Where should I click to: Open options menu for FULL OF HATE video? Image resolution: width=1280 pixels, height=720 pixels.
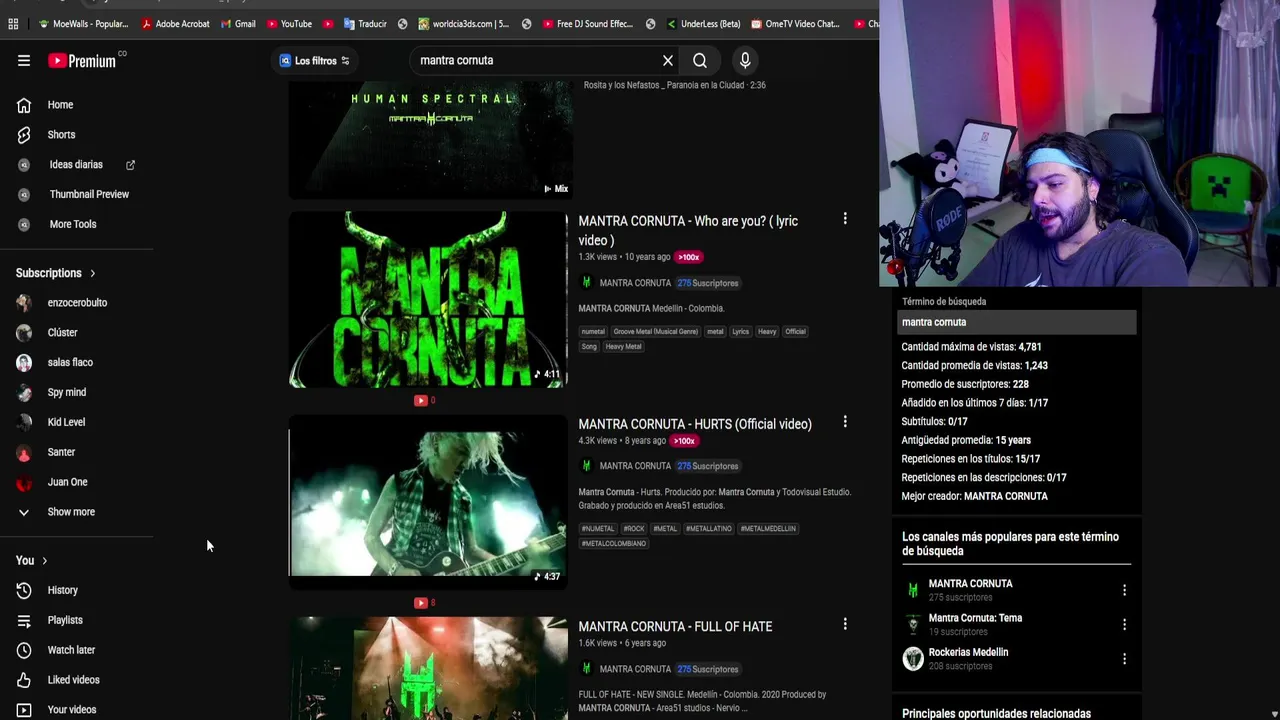pos(845,624)
